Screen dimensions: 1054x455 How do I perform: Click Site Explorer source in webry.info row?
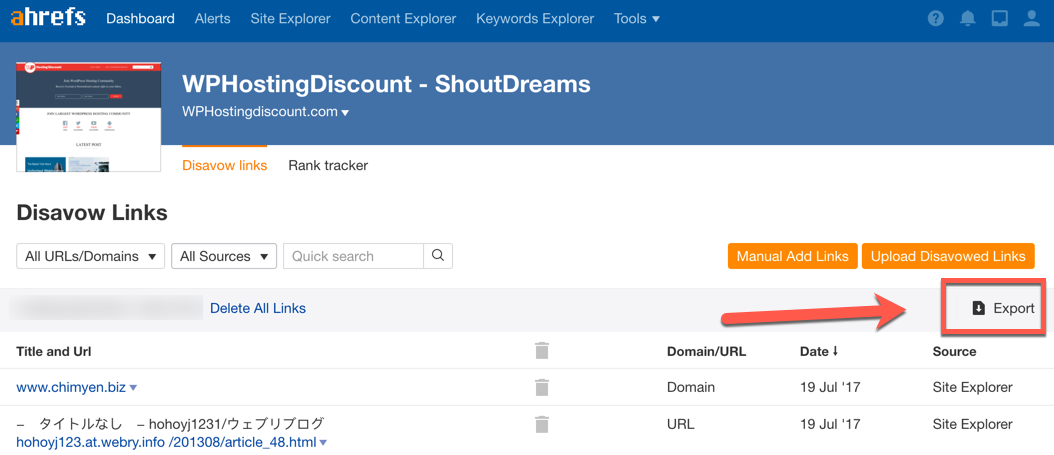click(x=973, y=424)
